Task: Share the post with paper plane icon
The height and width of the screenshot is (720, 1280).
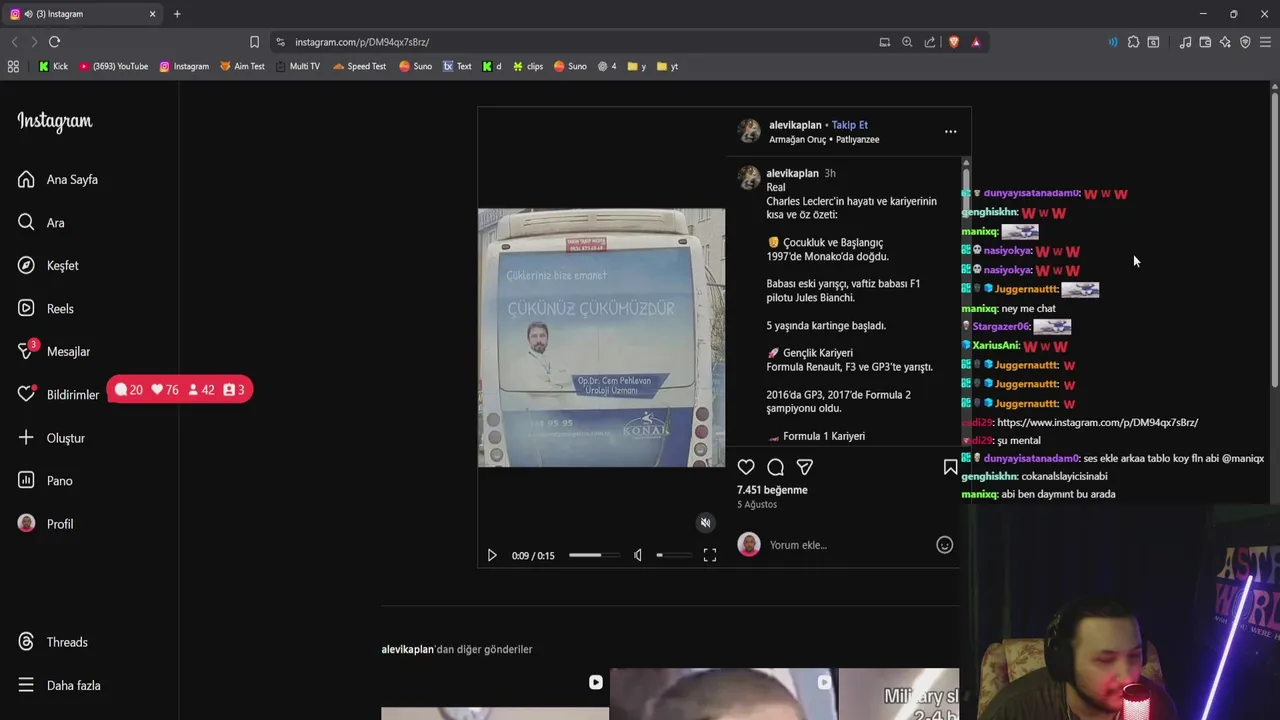Action: [x=804, y=467]
